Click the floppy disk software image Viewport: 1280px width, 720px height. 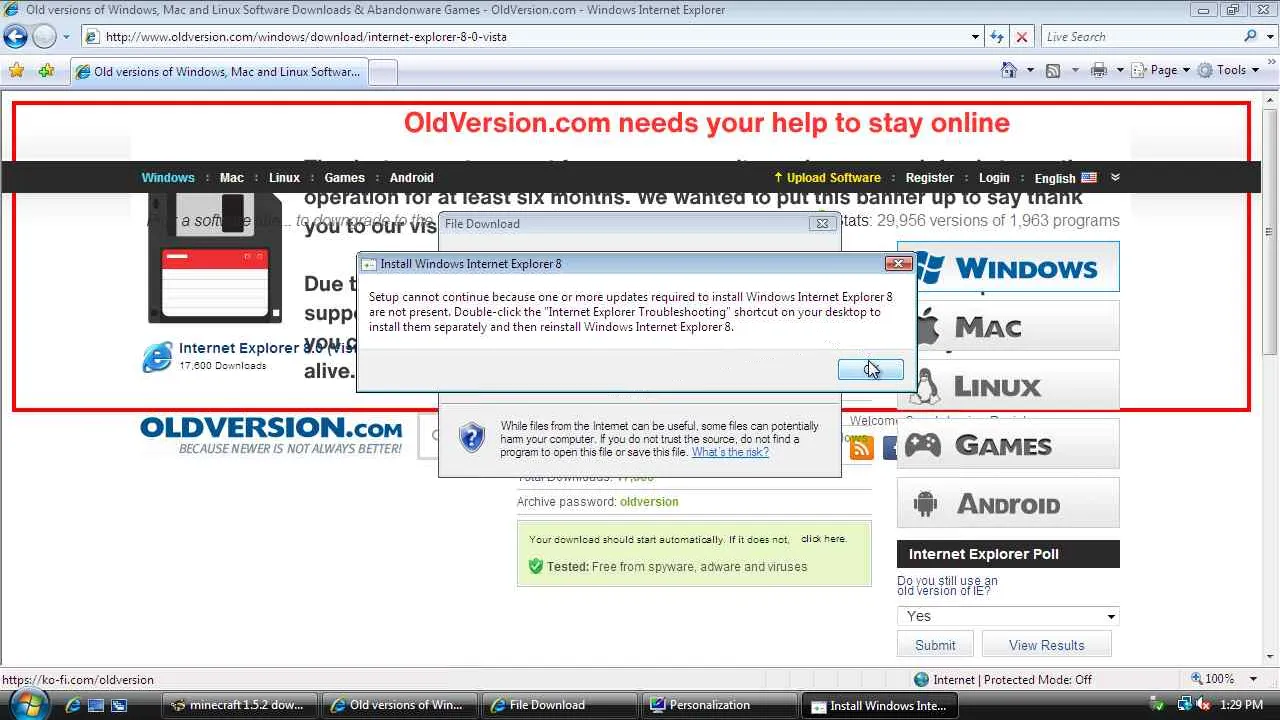(214, 258)
